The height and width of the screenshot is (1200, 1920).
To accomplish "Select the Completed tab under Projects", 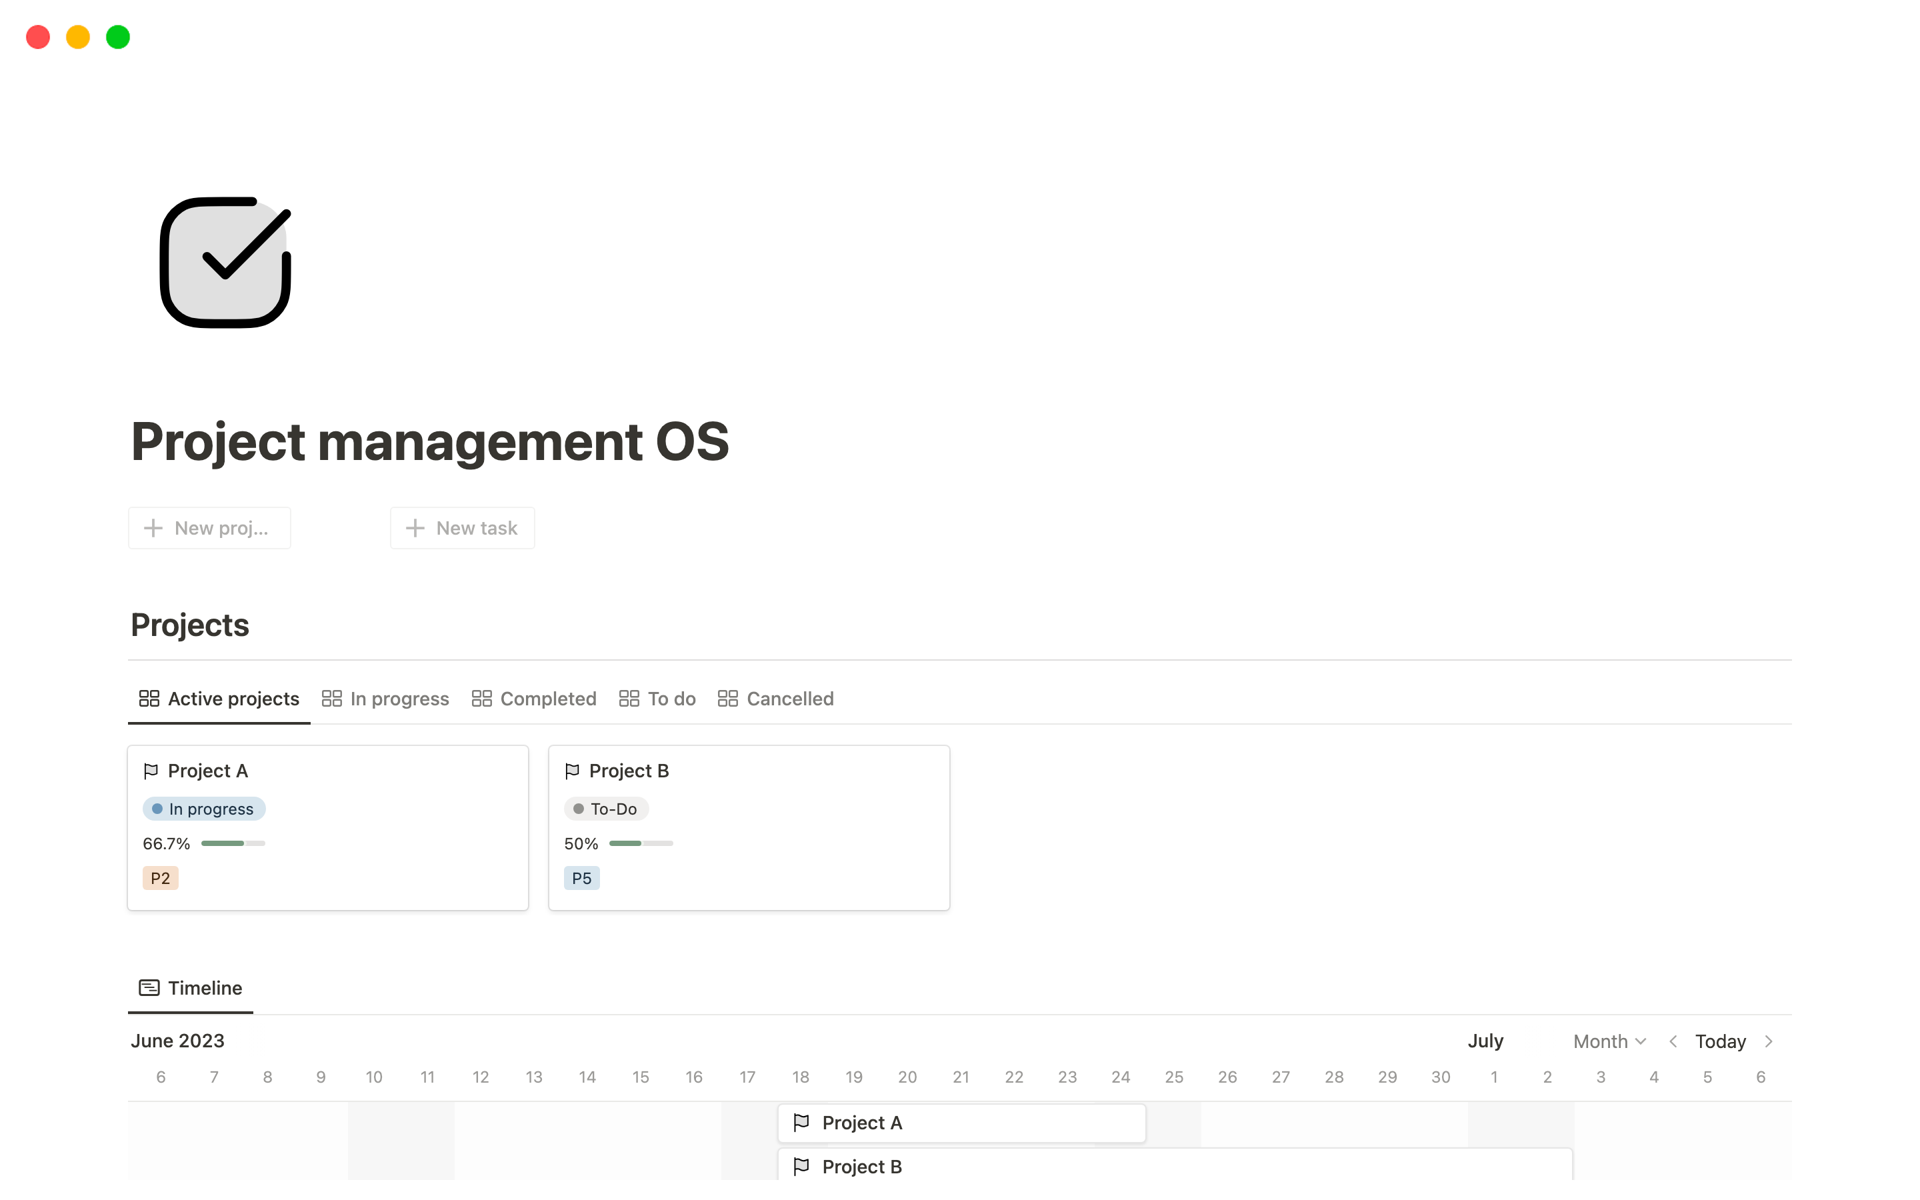I will pyautogui.click(x=547, y=698).
